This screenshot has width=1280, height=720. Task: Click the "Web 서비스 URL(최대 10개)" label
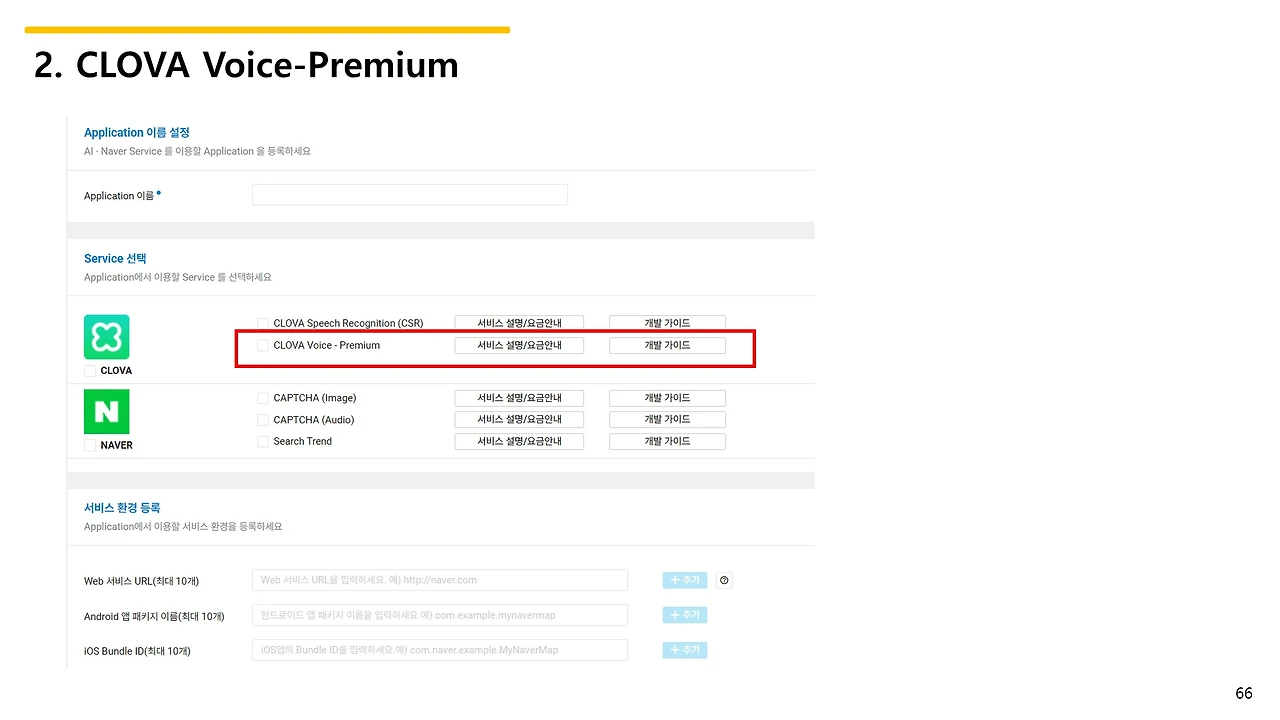[142, 581]
